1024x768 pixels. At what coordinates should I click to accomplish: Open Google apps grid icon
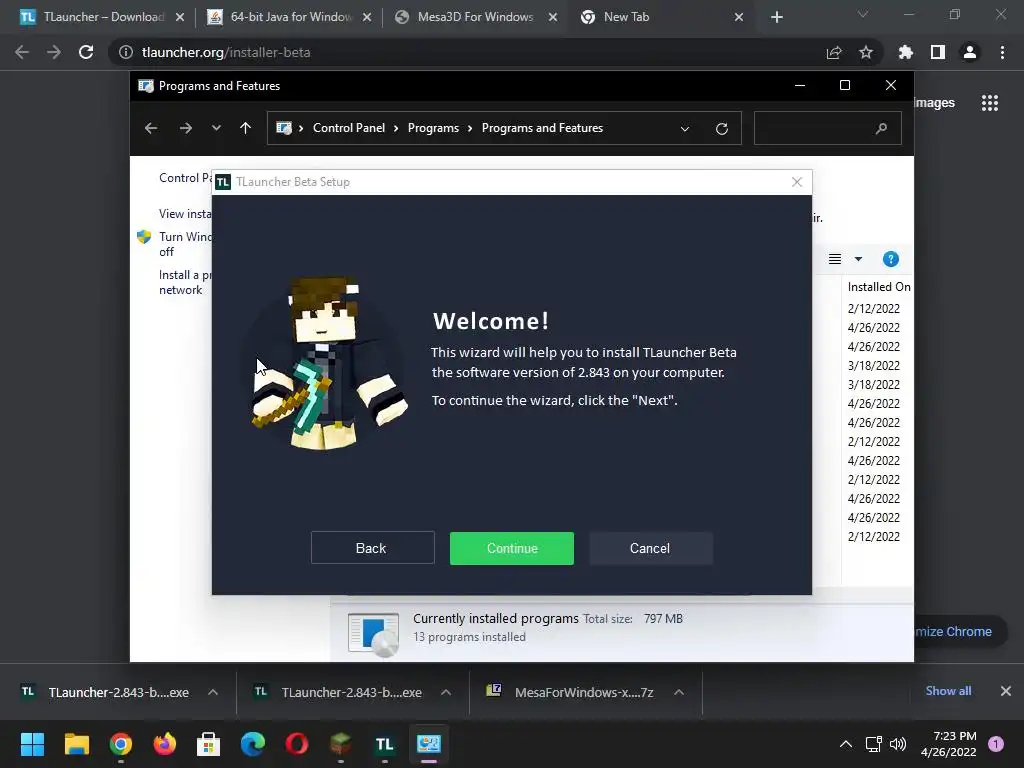point(989,103)
